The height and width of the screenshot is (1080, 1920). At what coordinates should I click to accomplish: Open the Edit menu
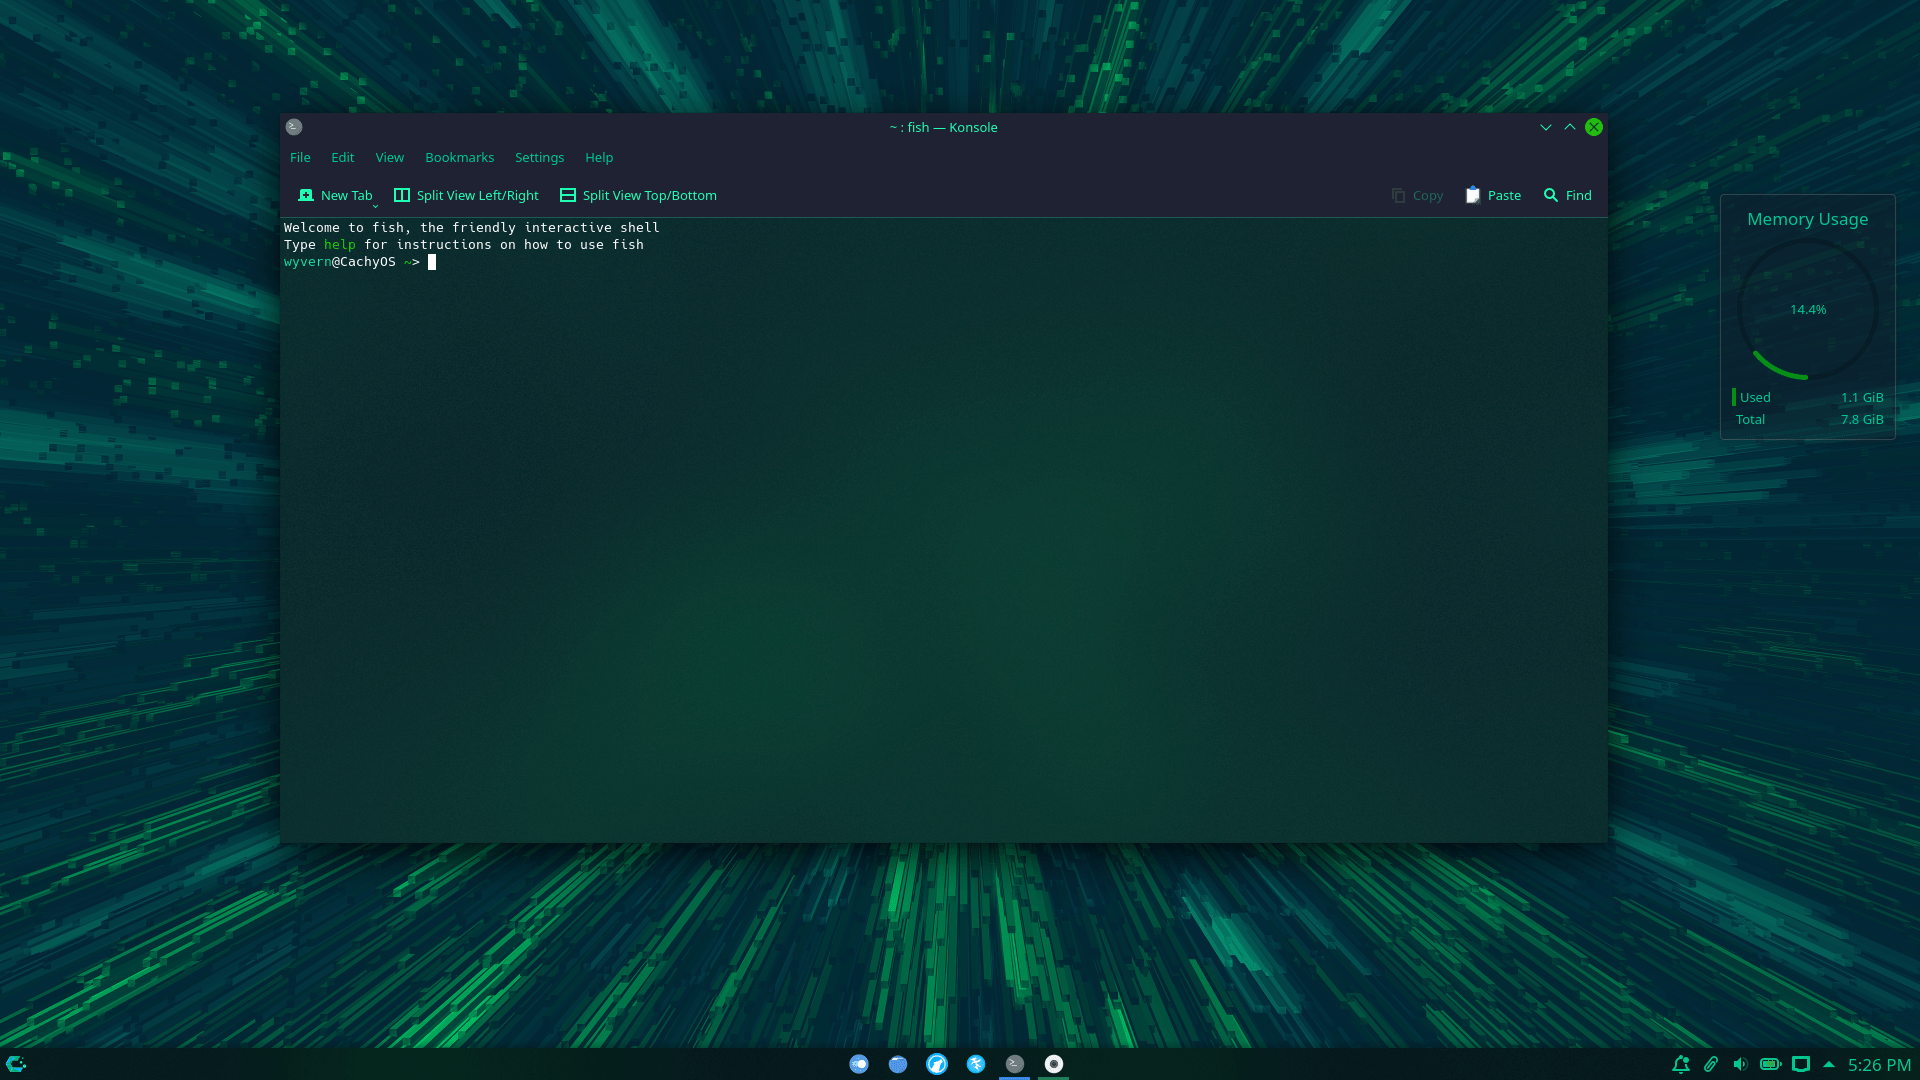pyautogui.click(x=342, y=157)
